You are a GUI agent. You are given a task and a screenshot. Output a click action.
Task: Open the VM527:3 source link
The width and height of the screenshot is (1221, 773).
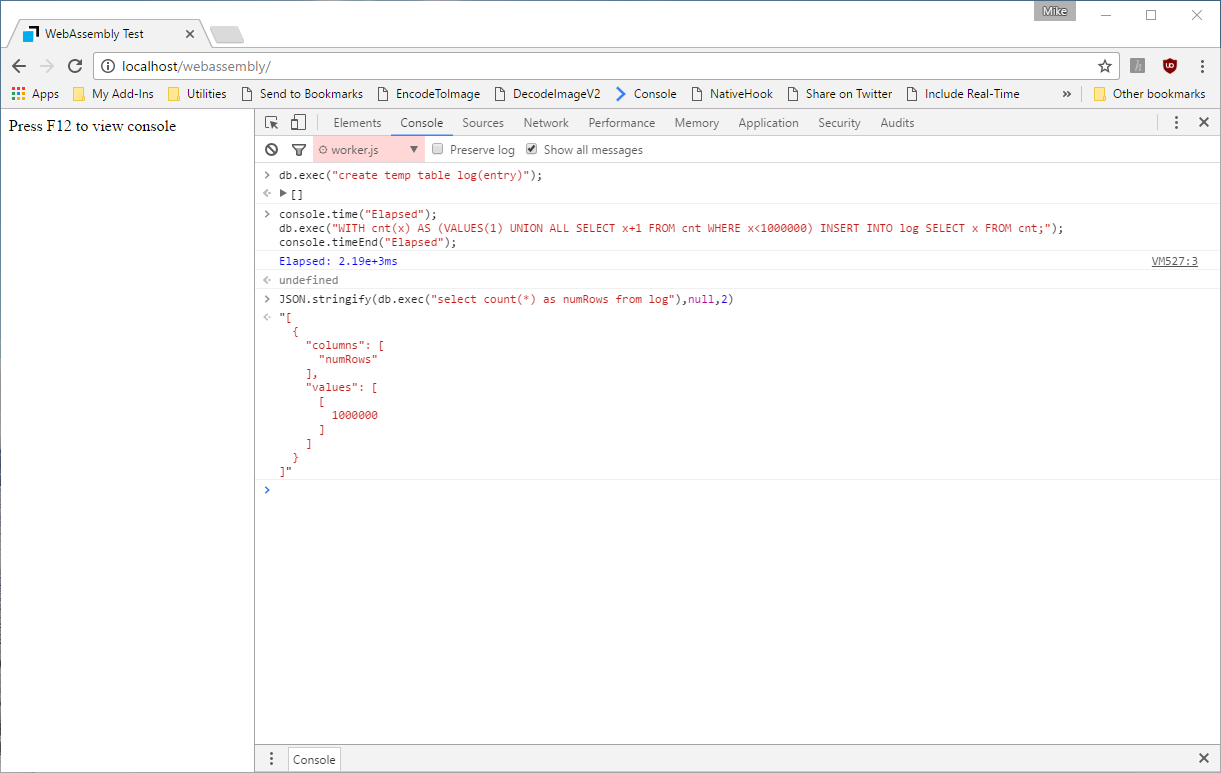[x=1174, y=261]
